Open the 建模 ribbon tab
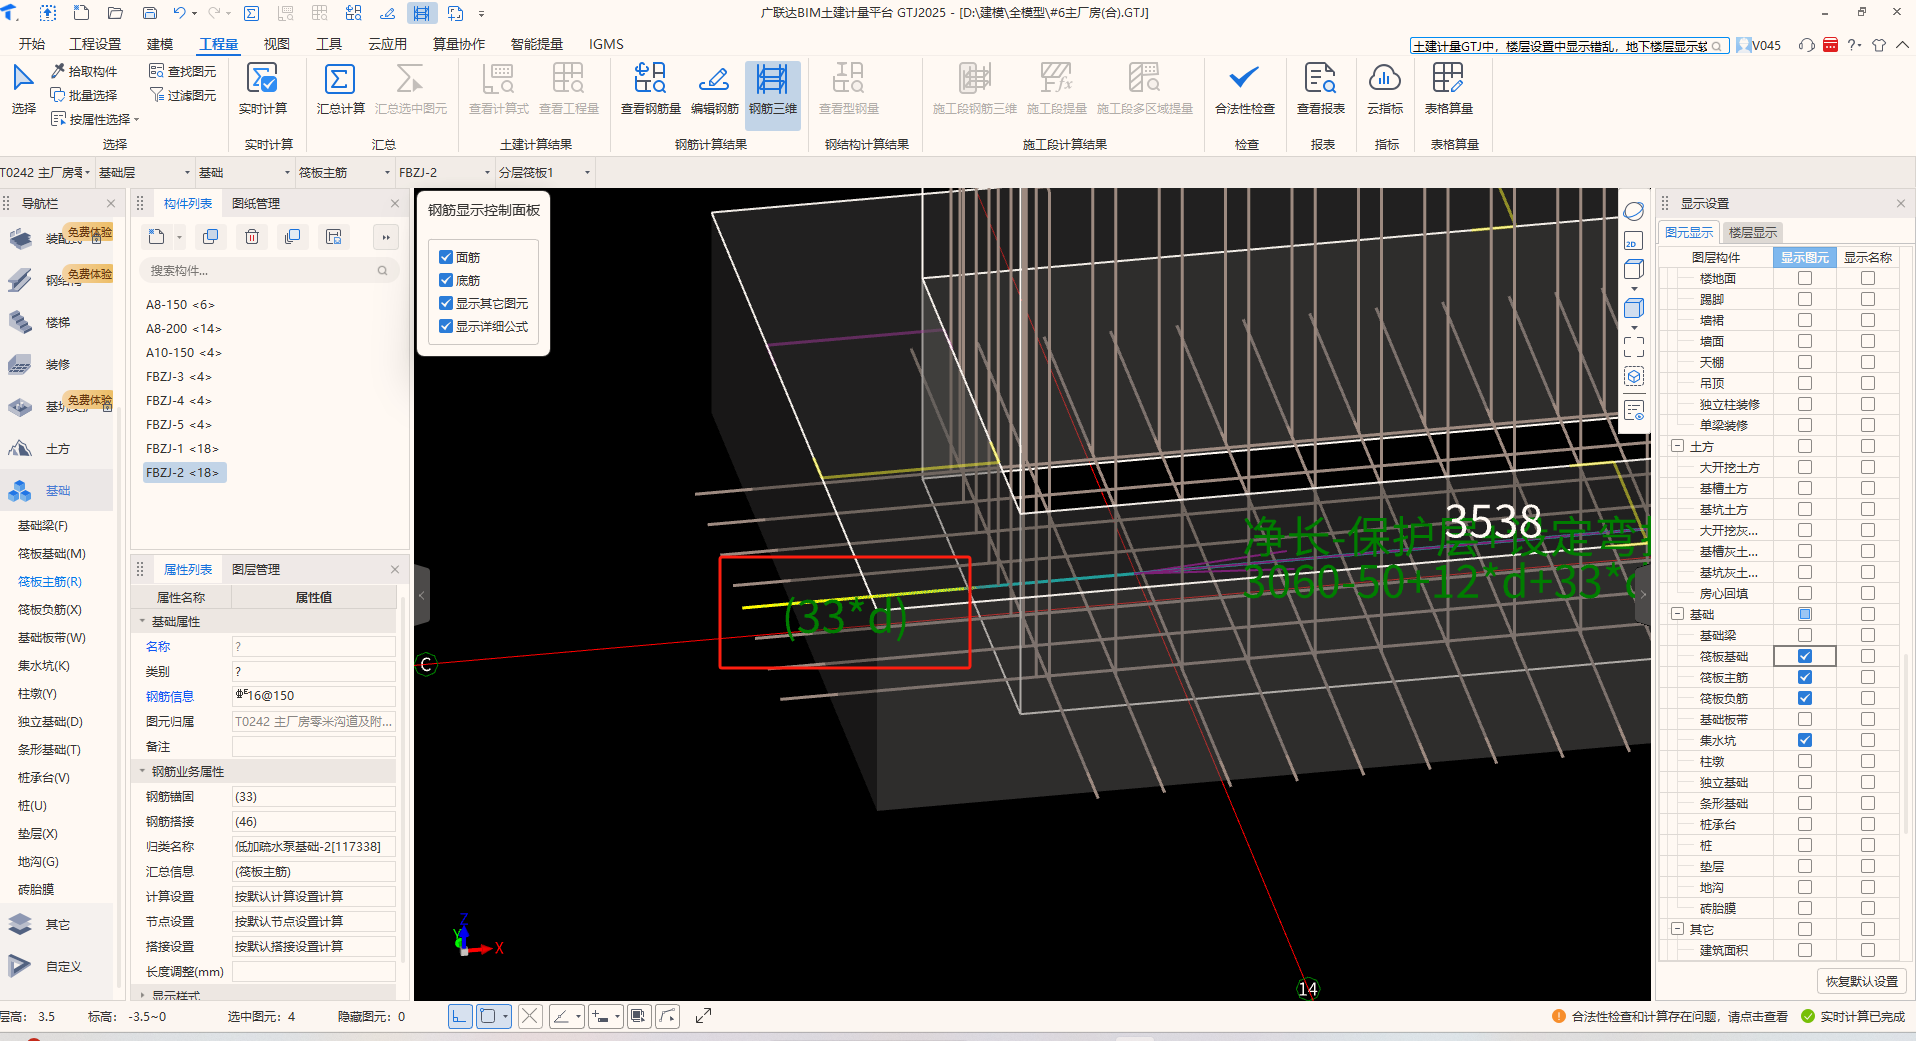 (160, 44)
